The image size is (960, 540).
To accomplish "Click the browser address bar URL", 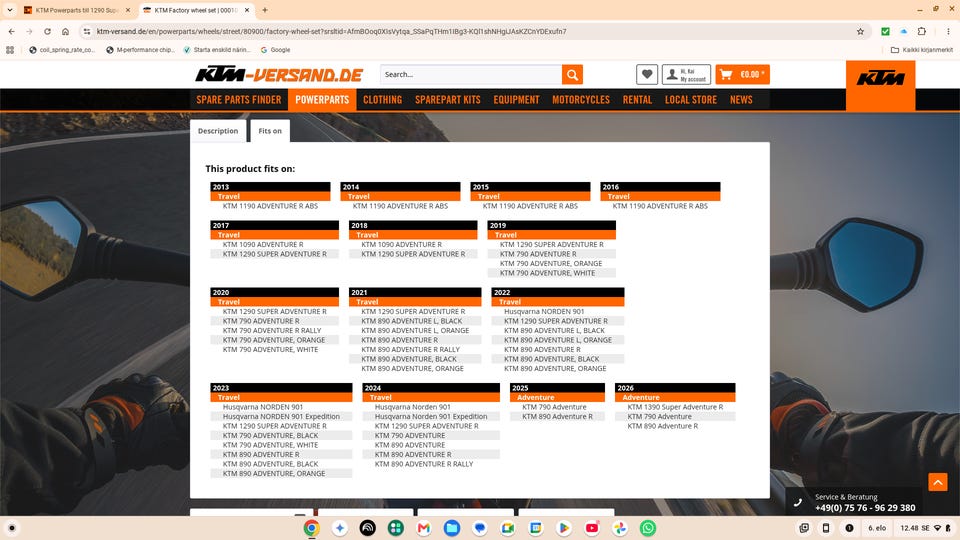I will pos(331,31).
